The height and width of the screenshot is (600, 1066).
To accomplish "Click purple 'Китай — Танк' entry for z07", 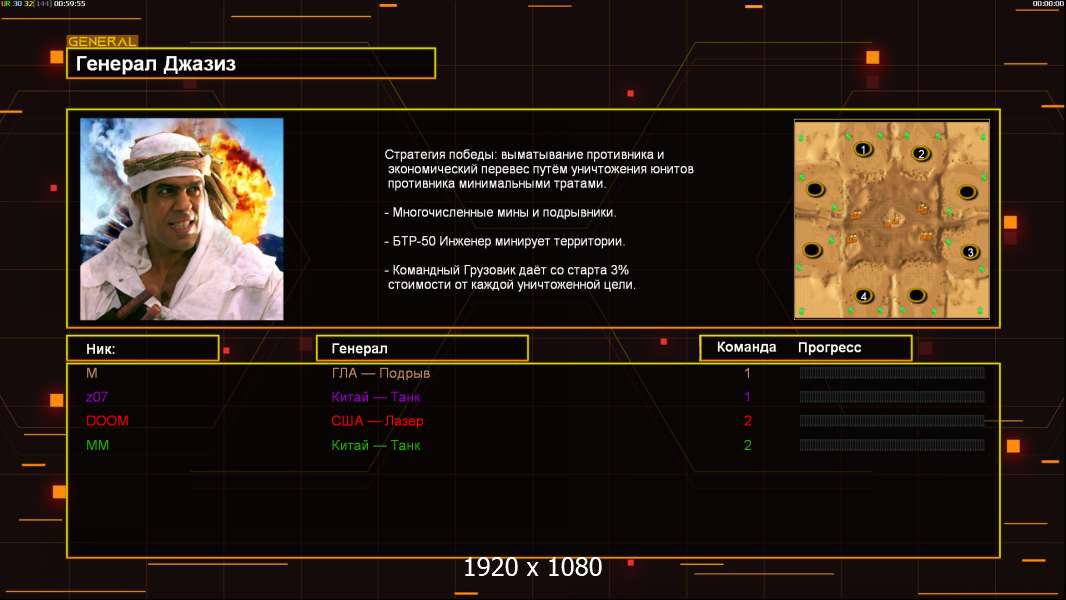I will (375, 397).
